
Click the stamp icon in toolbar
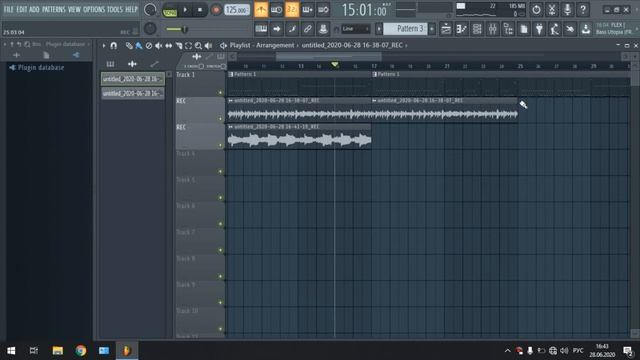[323, 29]
